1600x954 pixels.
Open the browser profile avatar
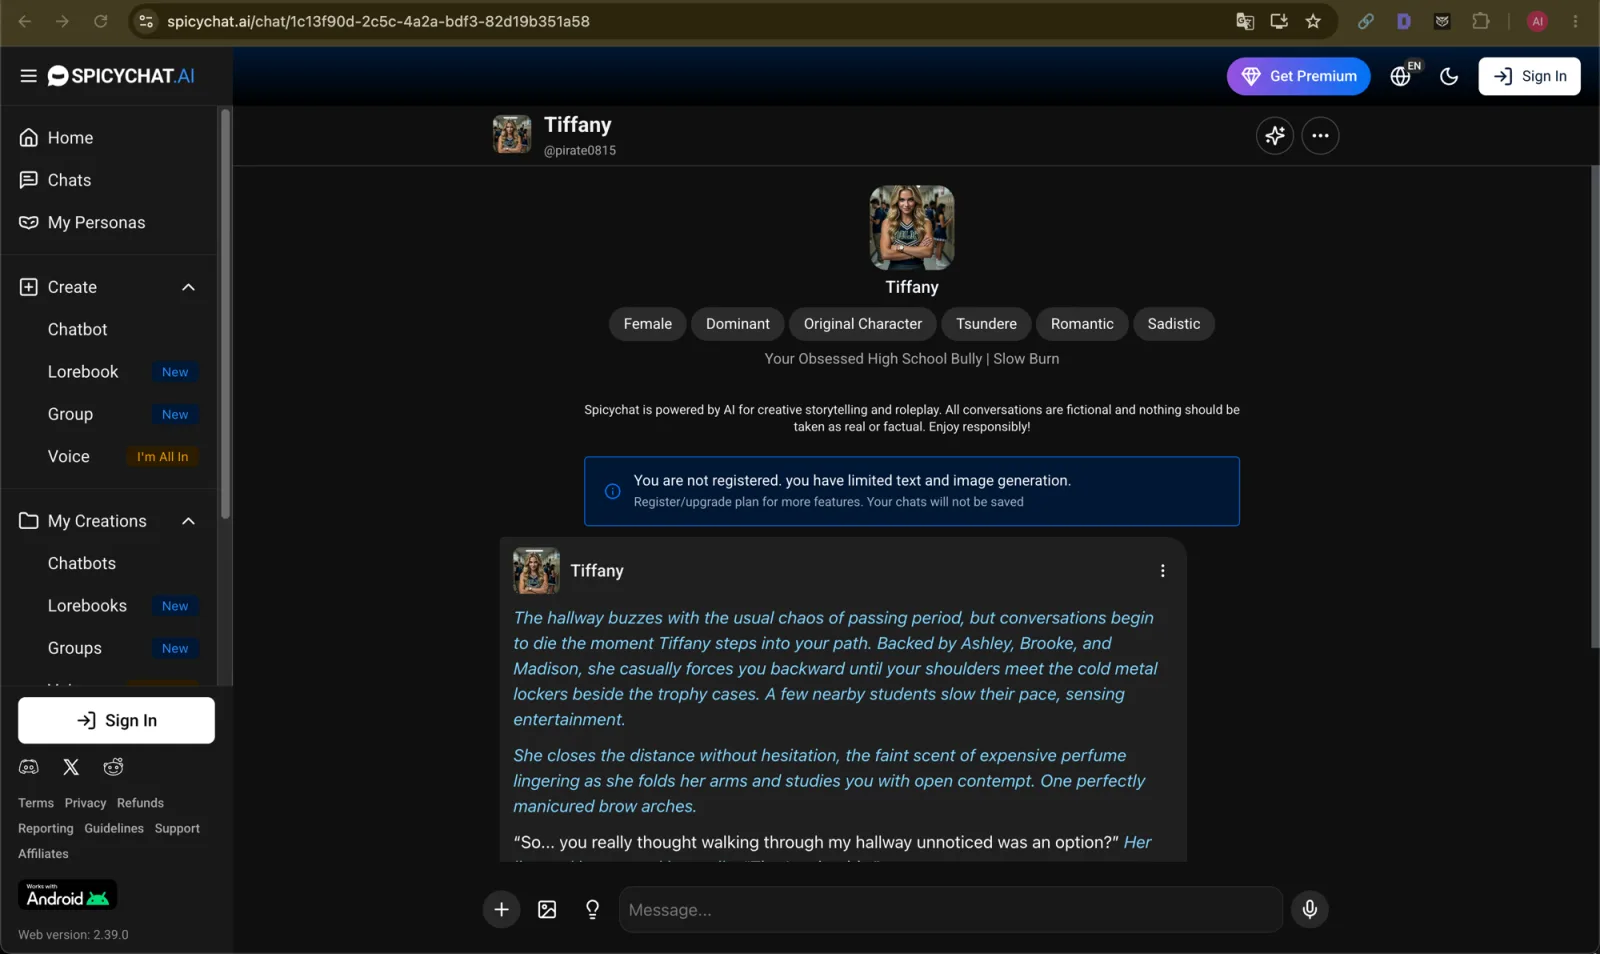[1538, 21]
